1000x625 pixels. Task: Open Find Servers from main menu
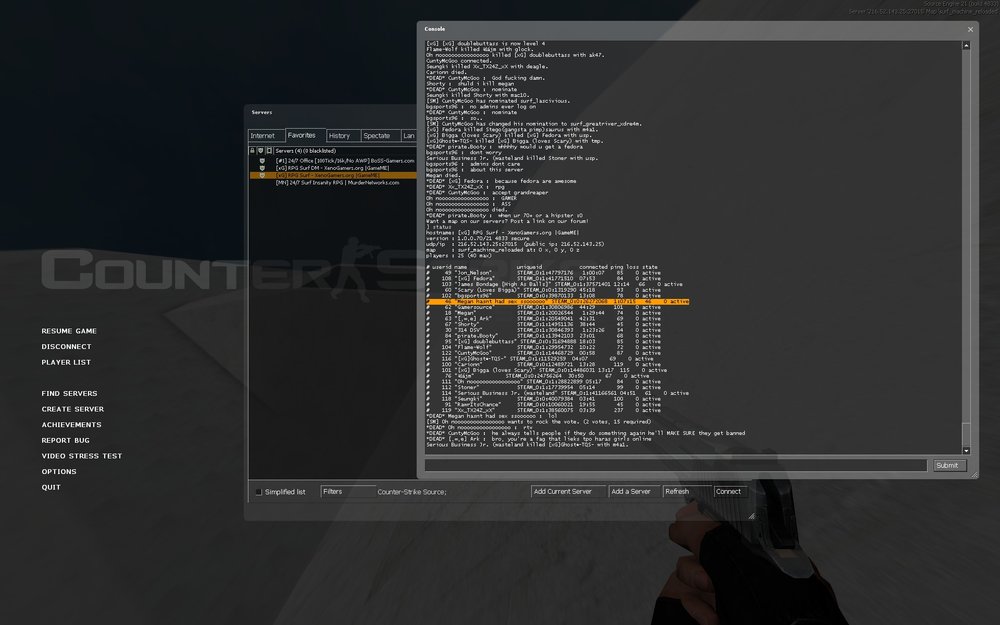coord(69,393)
